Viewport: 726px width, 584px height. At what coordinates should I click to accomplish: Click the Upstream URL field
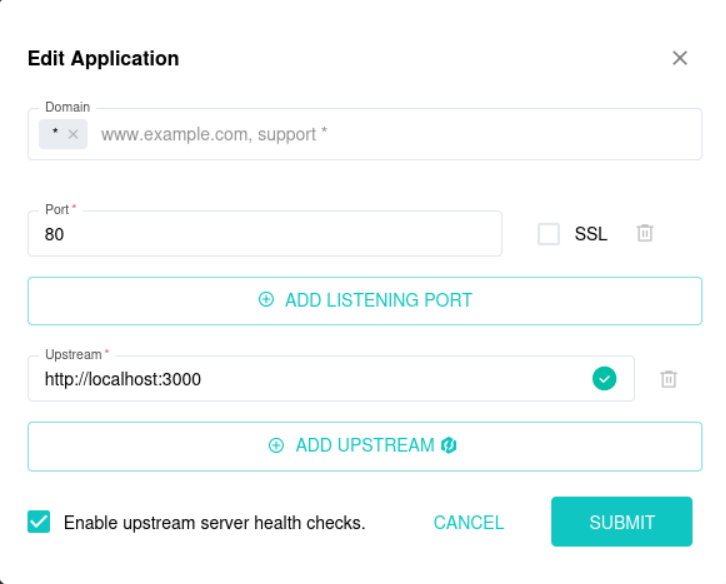pos(331,379)
